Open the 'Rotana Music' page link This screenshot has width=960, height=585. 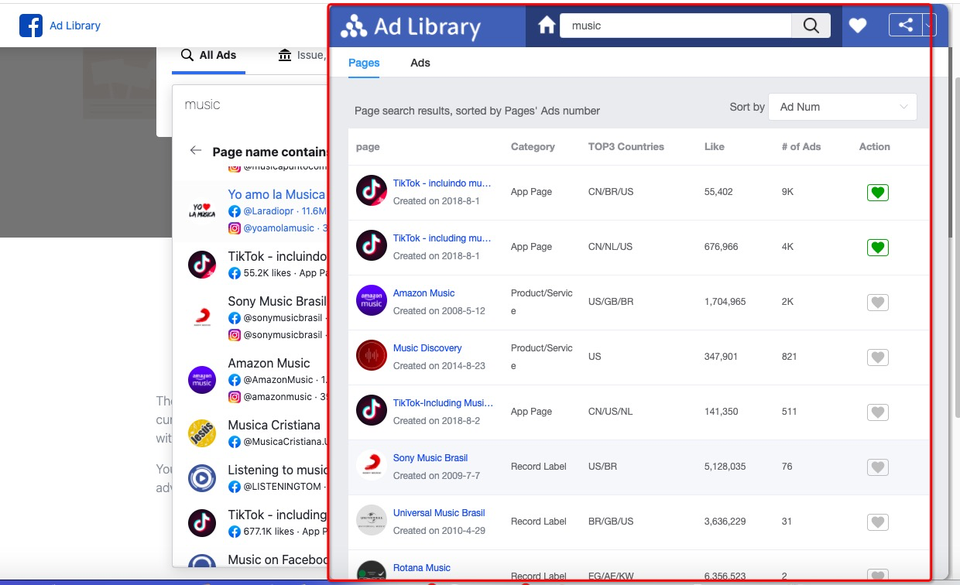tap(422, 568)
